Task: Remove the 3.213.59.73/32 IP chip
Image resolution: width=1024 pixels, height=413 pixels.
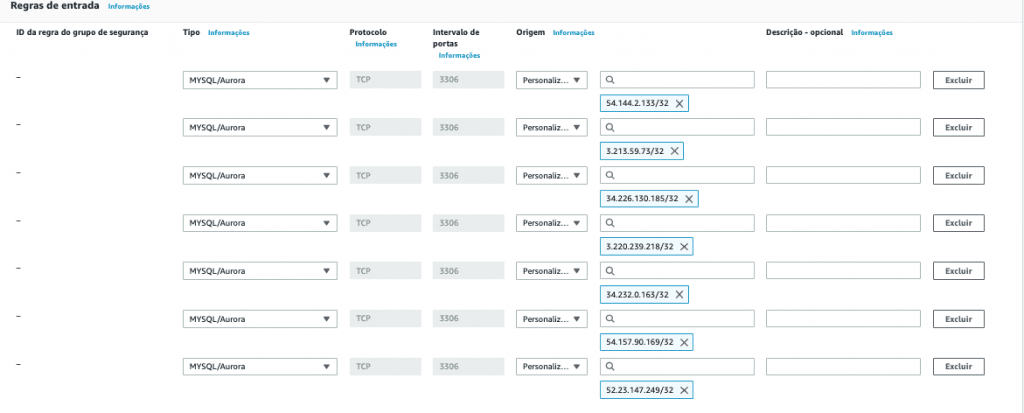Action: click(x=675, y=151)
